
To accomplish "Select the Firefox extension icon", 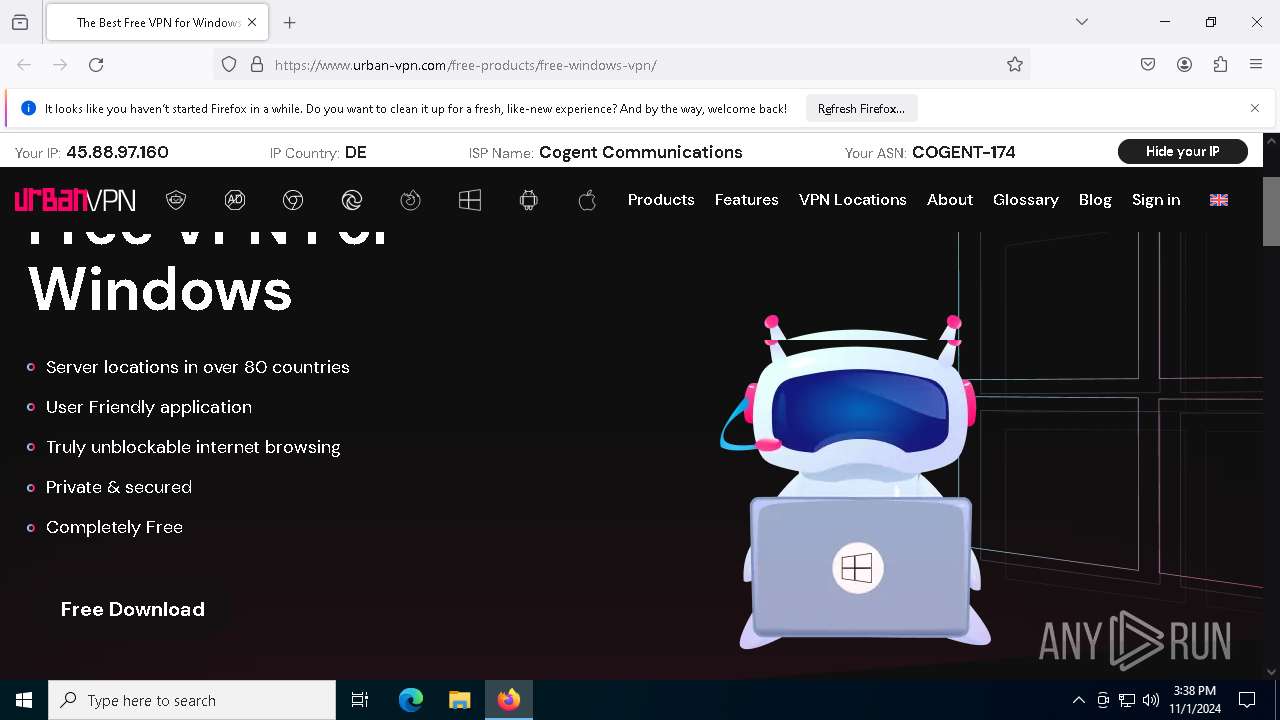I will (411, 200).
